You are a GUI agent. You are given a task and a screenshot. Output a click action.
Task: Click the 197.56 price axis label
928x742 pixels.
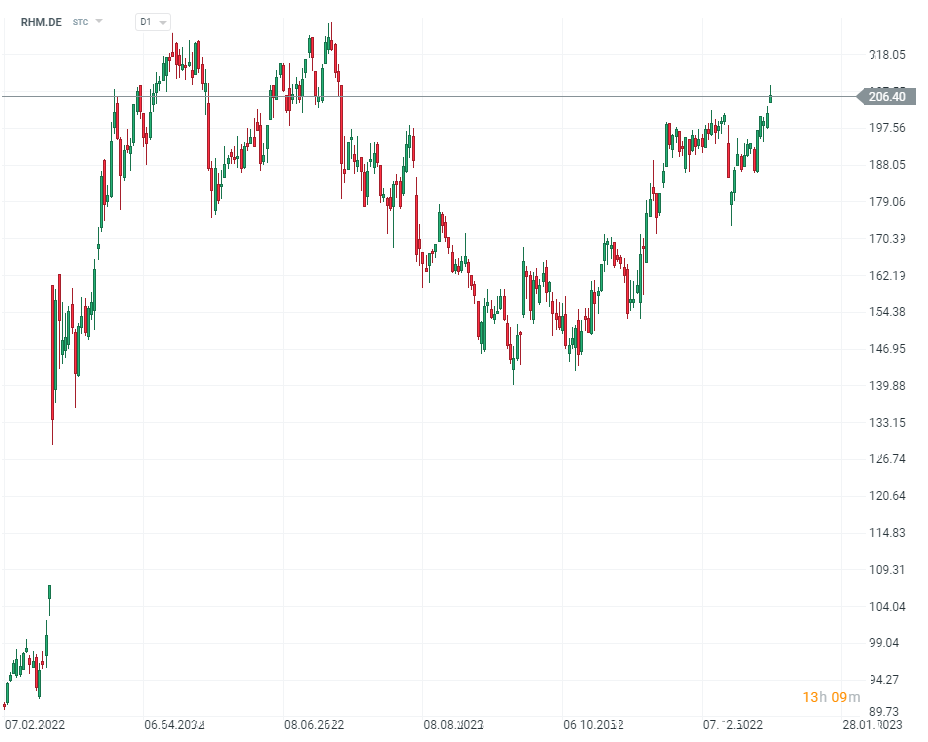pyautogui.click(x=887, y=128)
